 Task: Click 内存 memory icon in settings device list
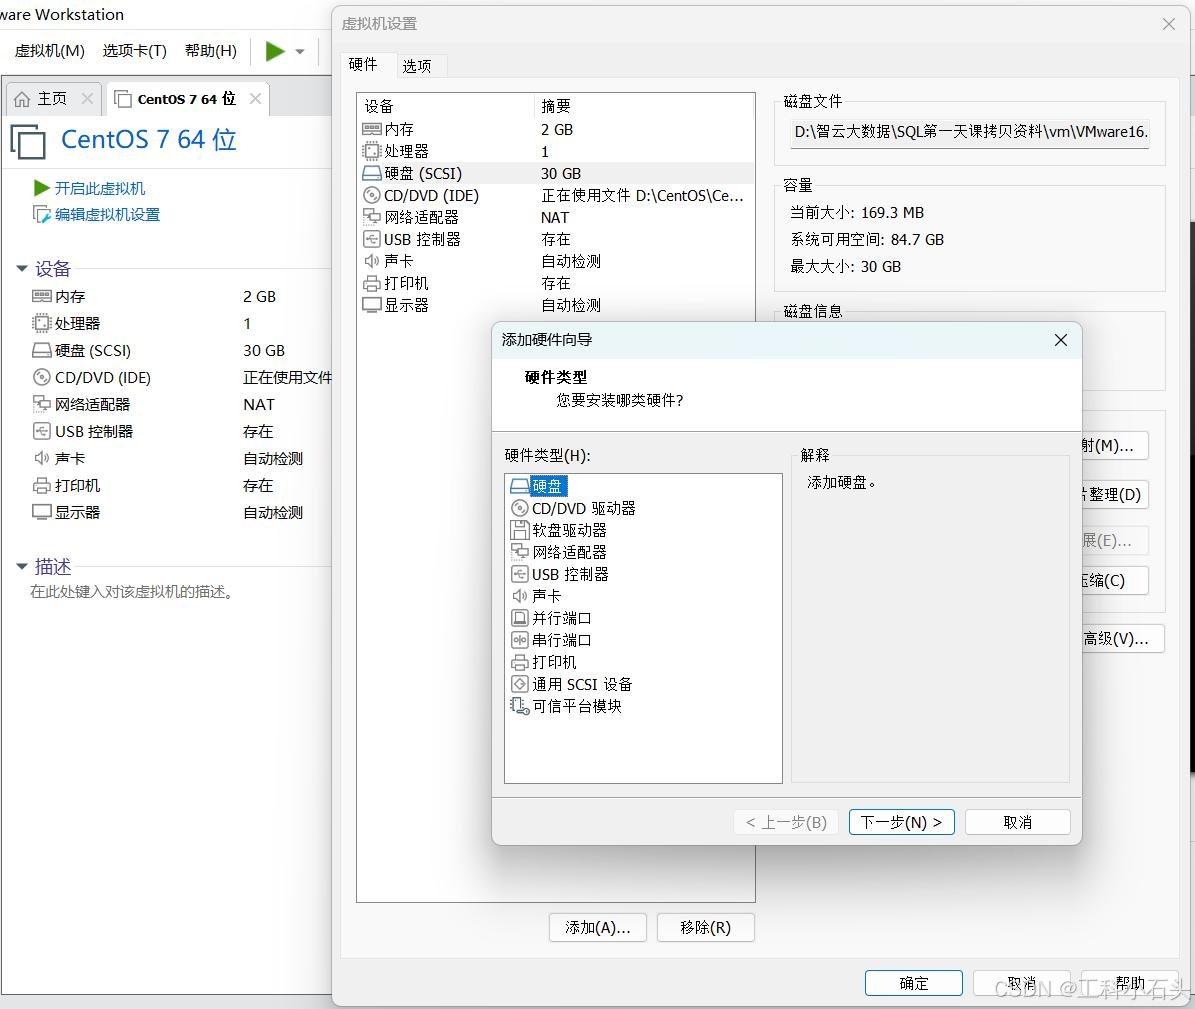click(x=372, y=130)
